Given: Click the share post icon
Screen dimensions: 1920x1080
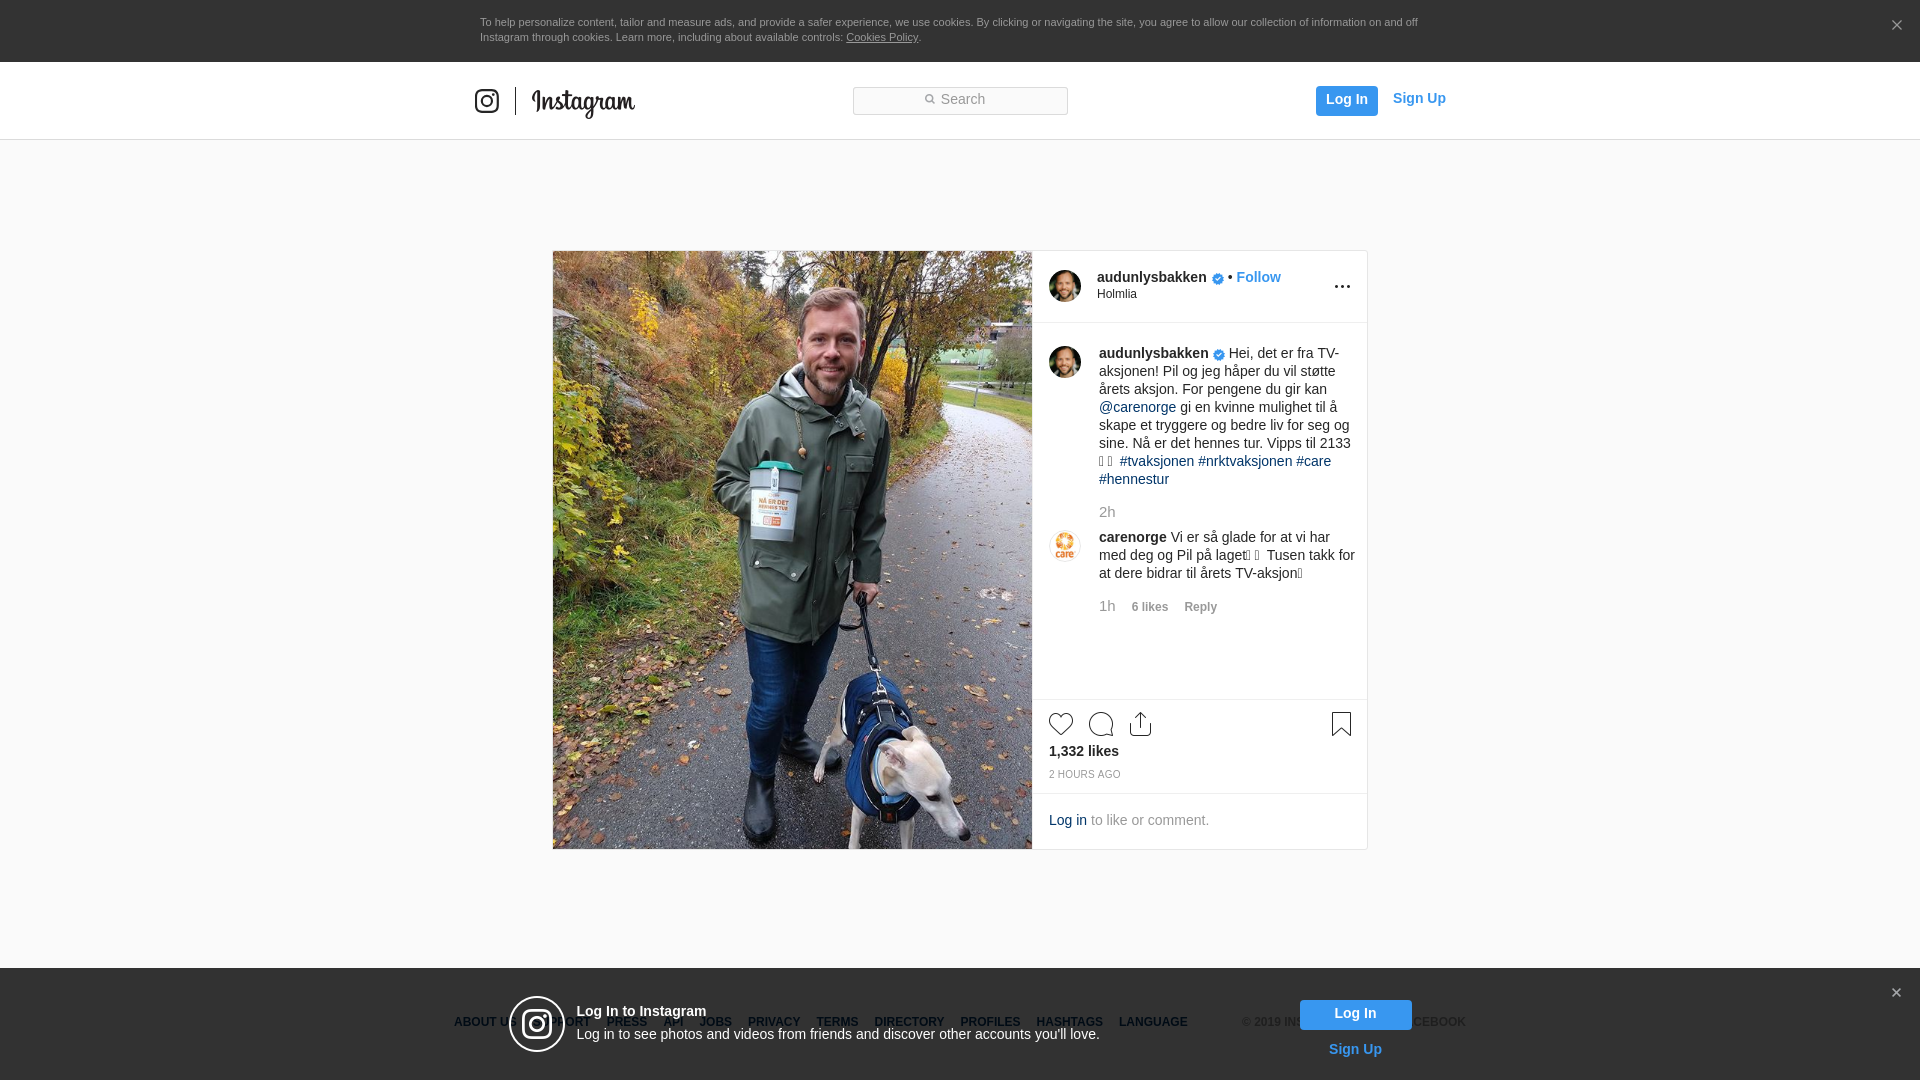Looking at the screenshot, I should [x=1141, y=724].
